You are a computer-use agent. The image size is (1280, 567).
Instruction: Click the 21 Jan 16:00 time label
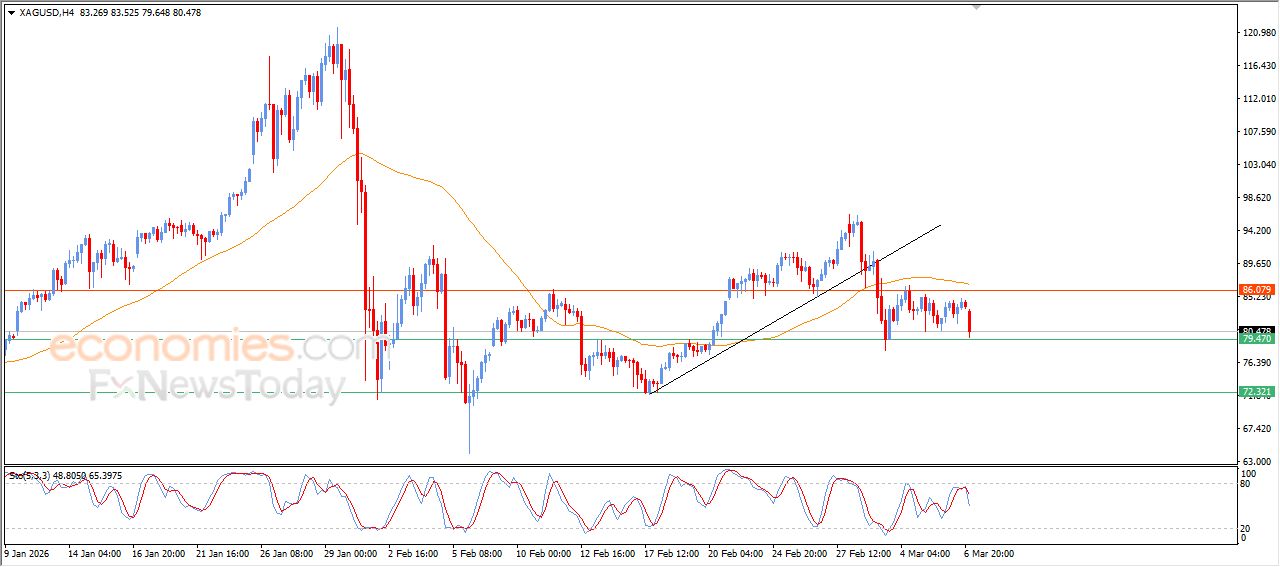tap(222, 552)
